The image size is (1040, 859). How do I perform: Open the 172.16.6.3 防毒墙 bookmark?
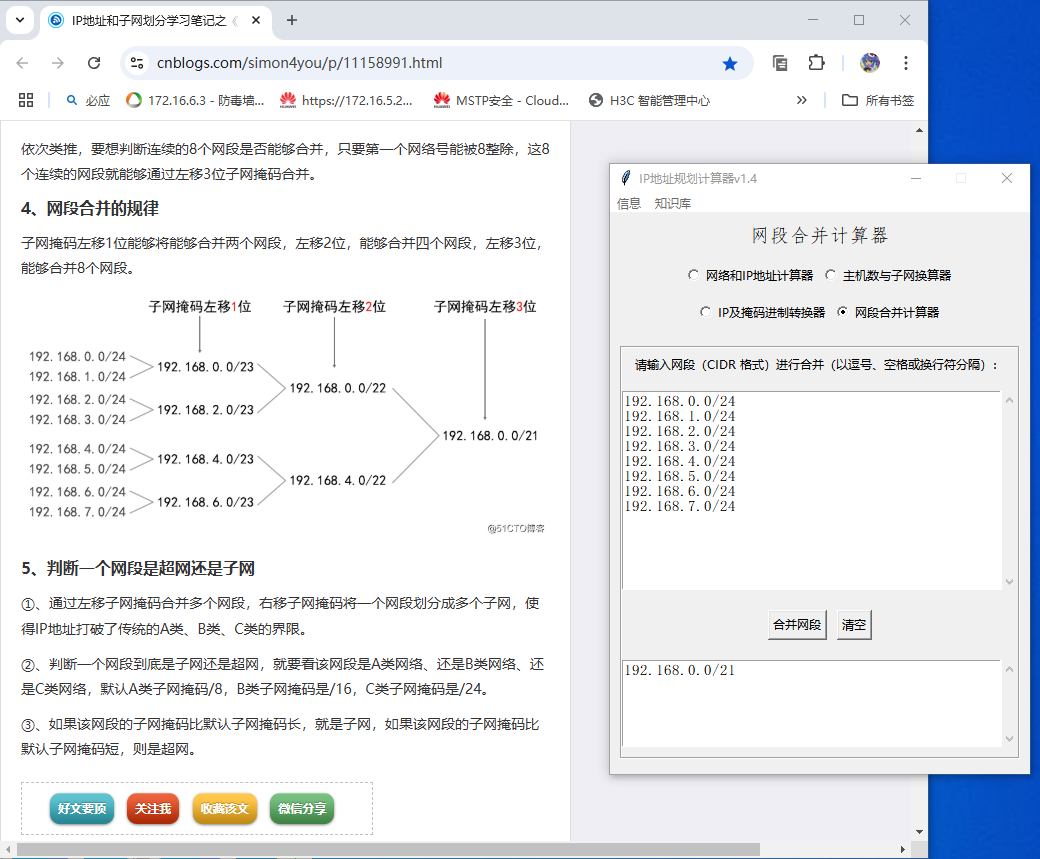coord(195,100)
